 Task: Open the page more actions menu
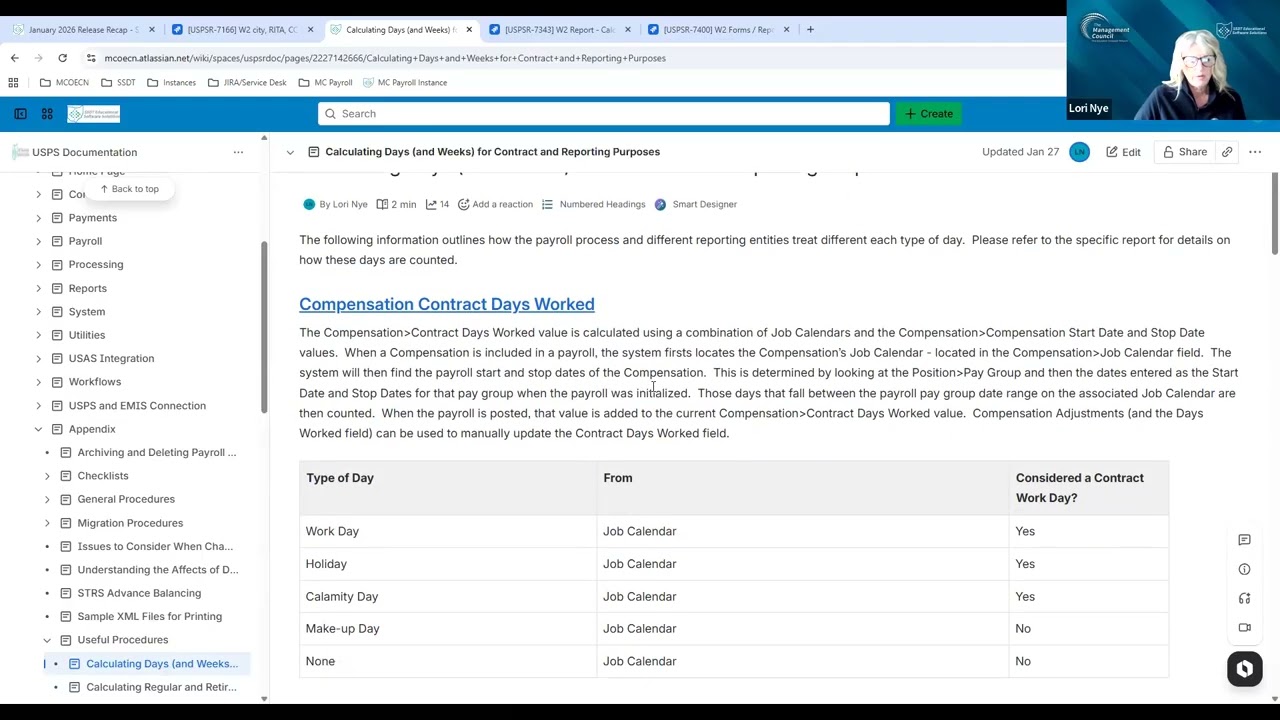tap(1255, 152)
